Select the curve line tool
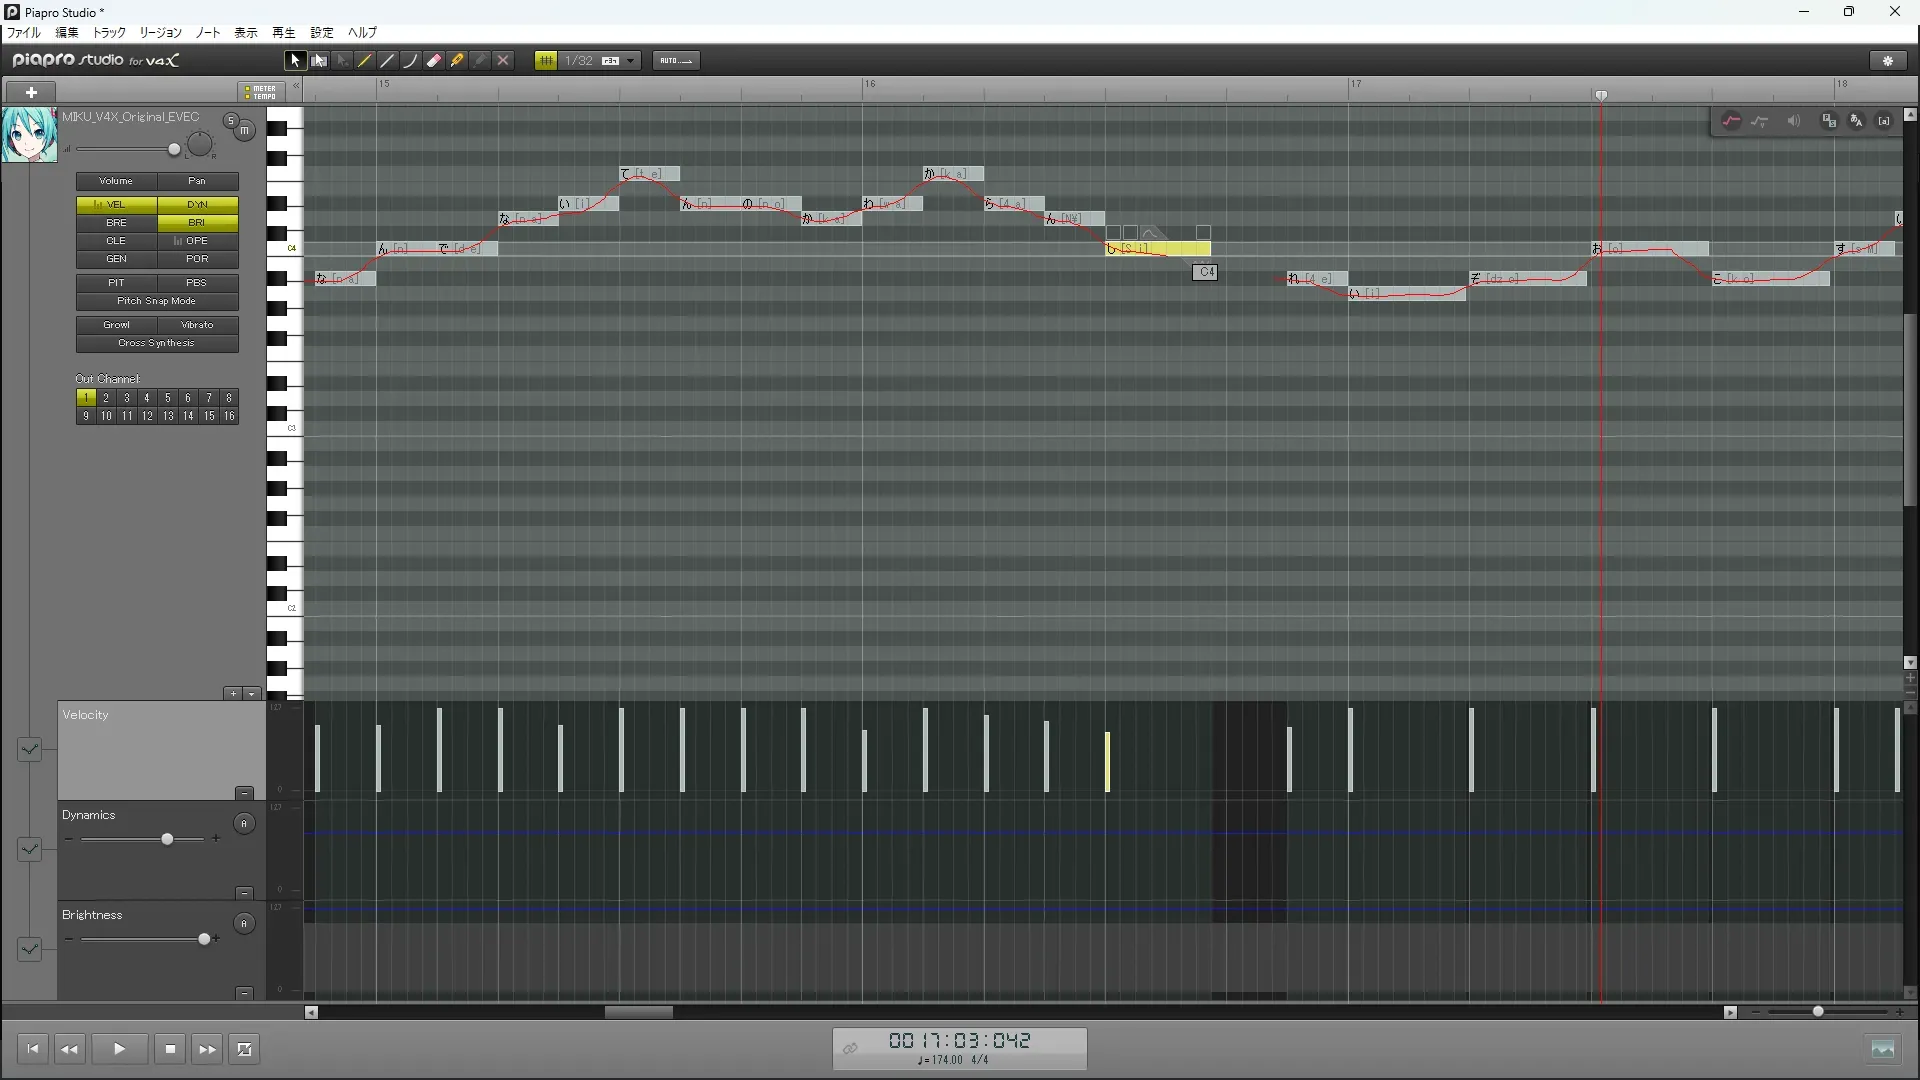The height and width of the screenshot is (1080, 1920). [411, 61]
